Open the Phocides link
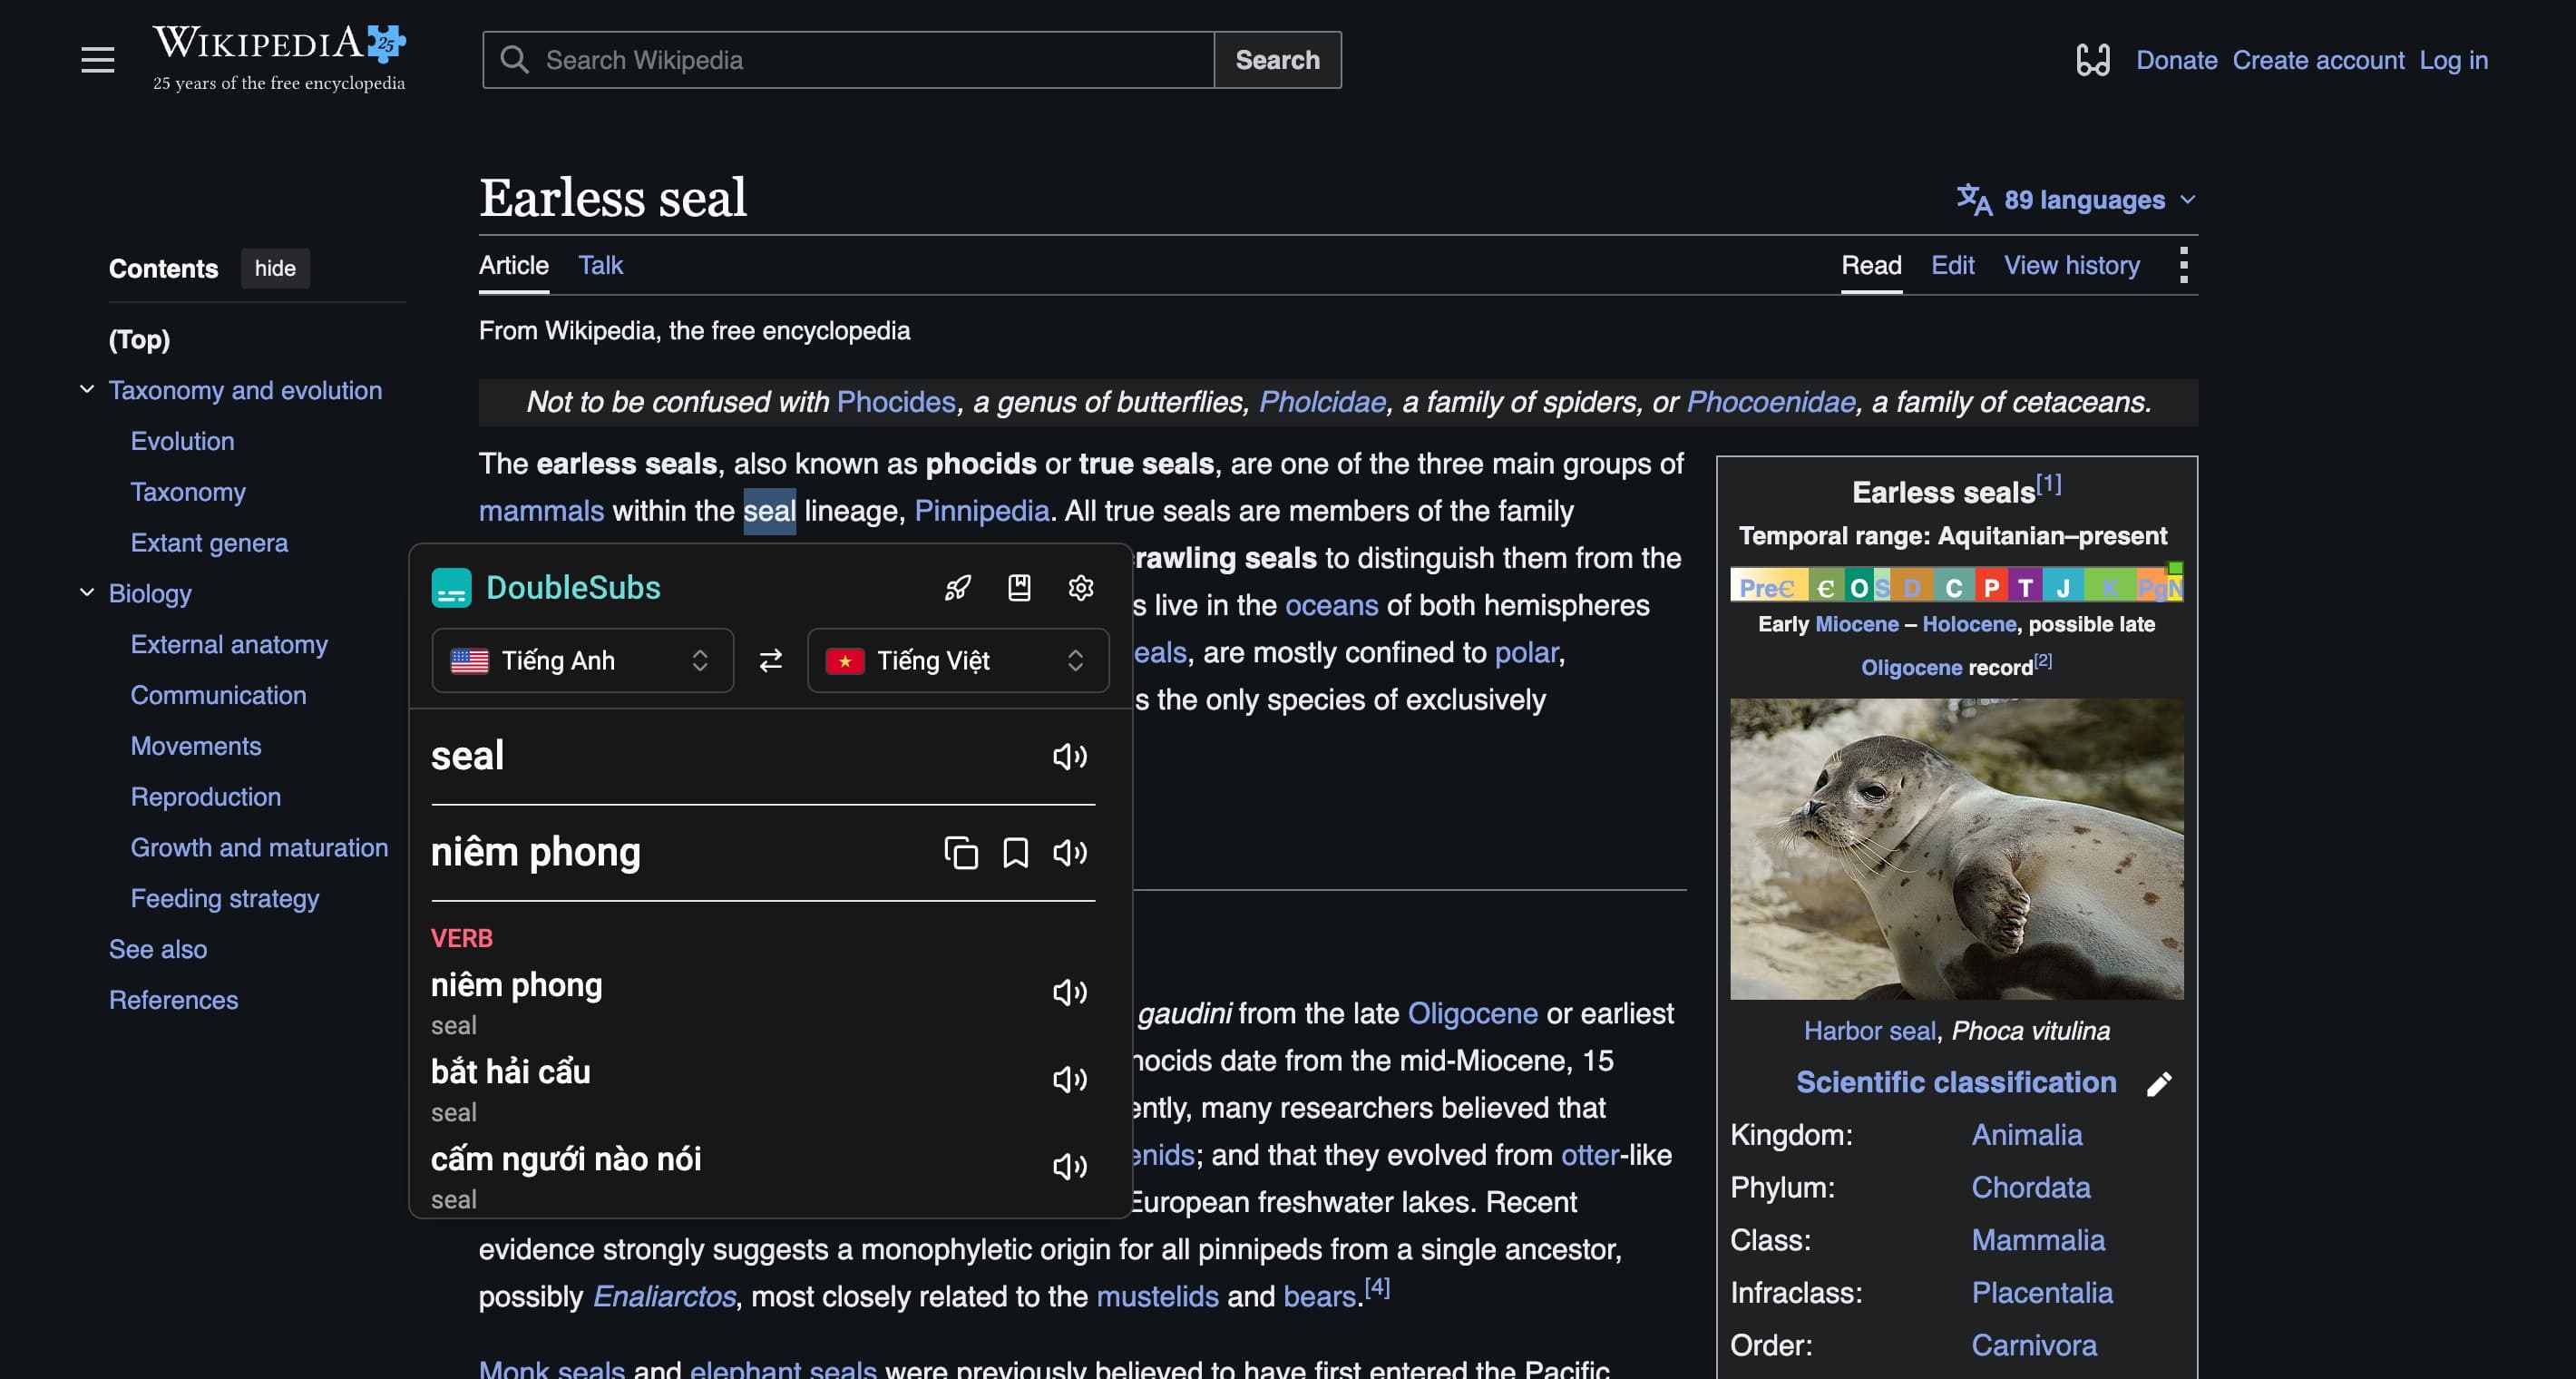The height and width of the screenshot is (1379, 2576). tap(896, 402)
